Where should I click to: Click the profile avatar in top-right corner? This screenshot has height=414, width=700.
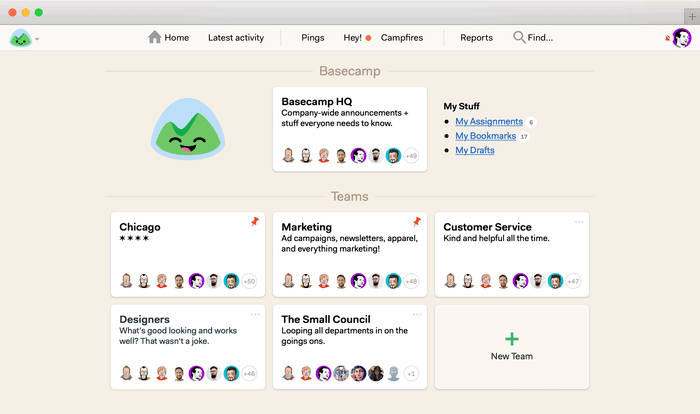click(x=681, y=38)
